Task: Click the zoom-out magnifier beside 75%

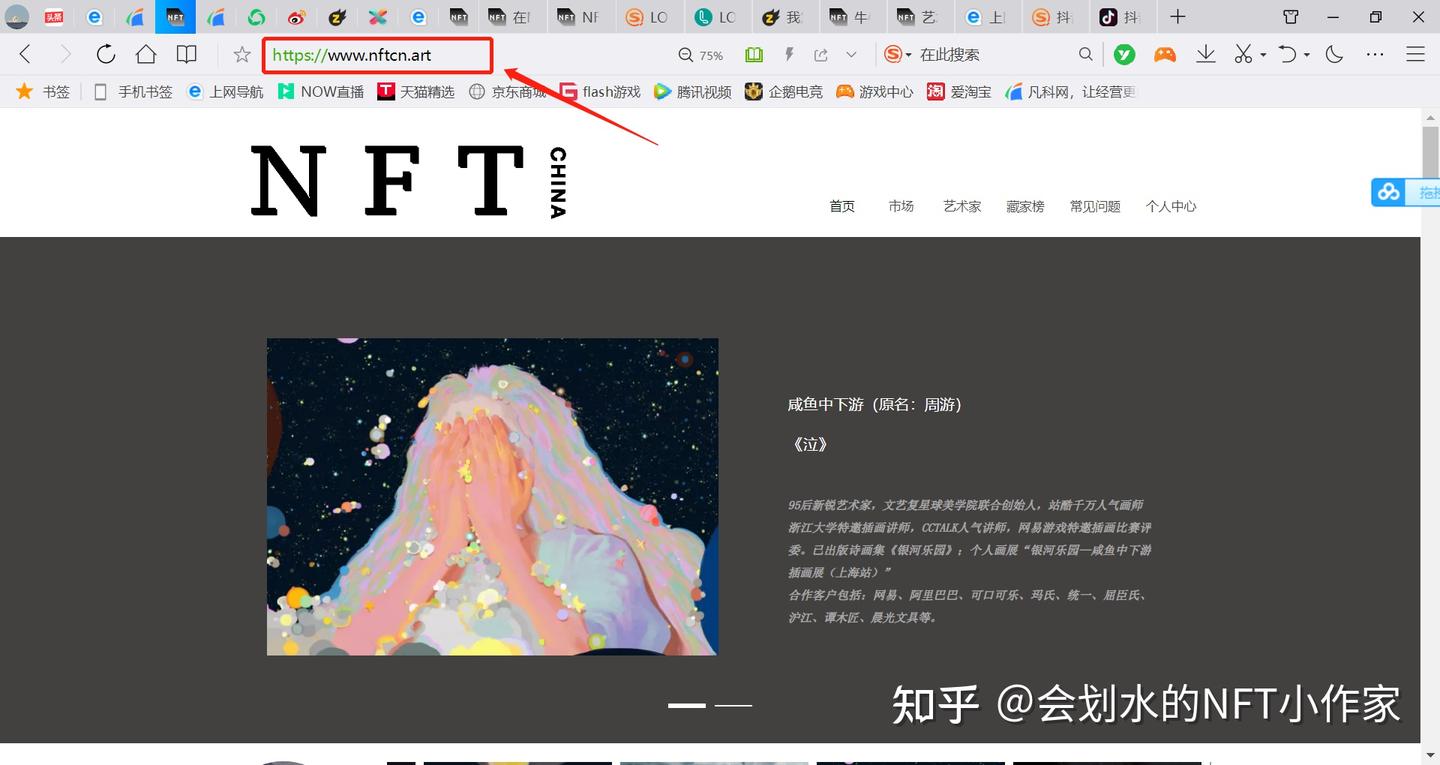Action: point(684,55)
